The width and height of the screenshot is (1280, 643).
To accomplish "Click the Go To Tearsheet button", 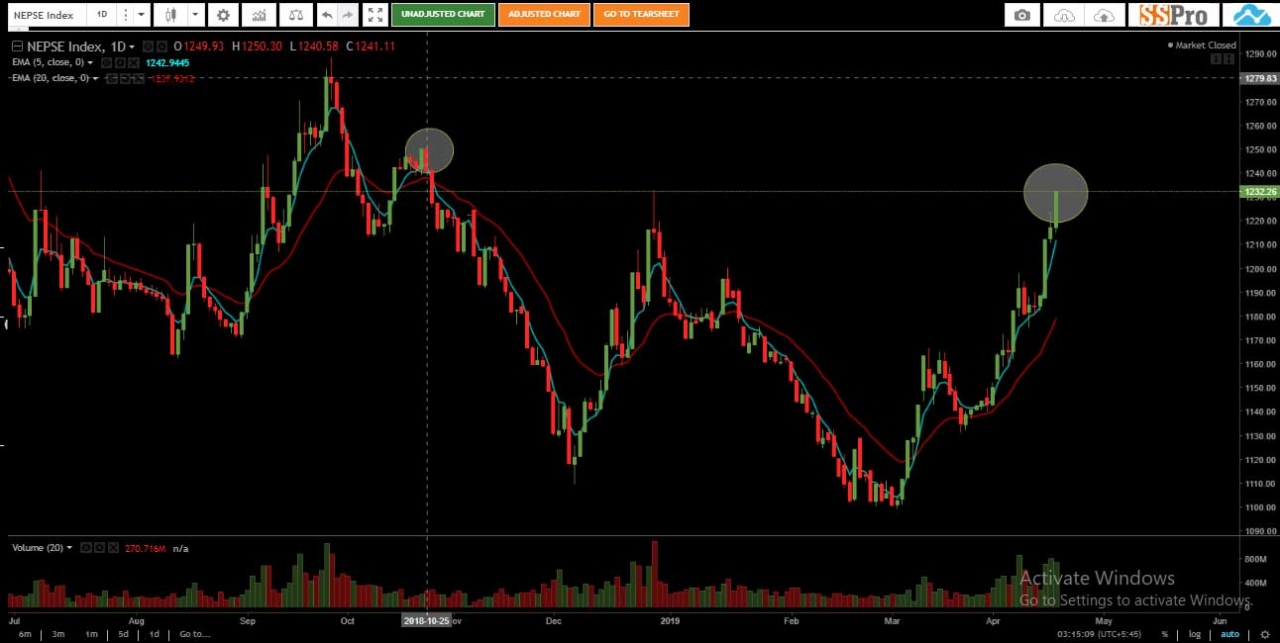I will point(641,15).
